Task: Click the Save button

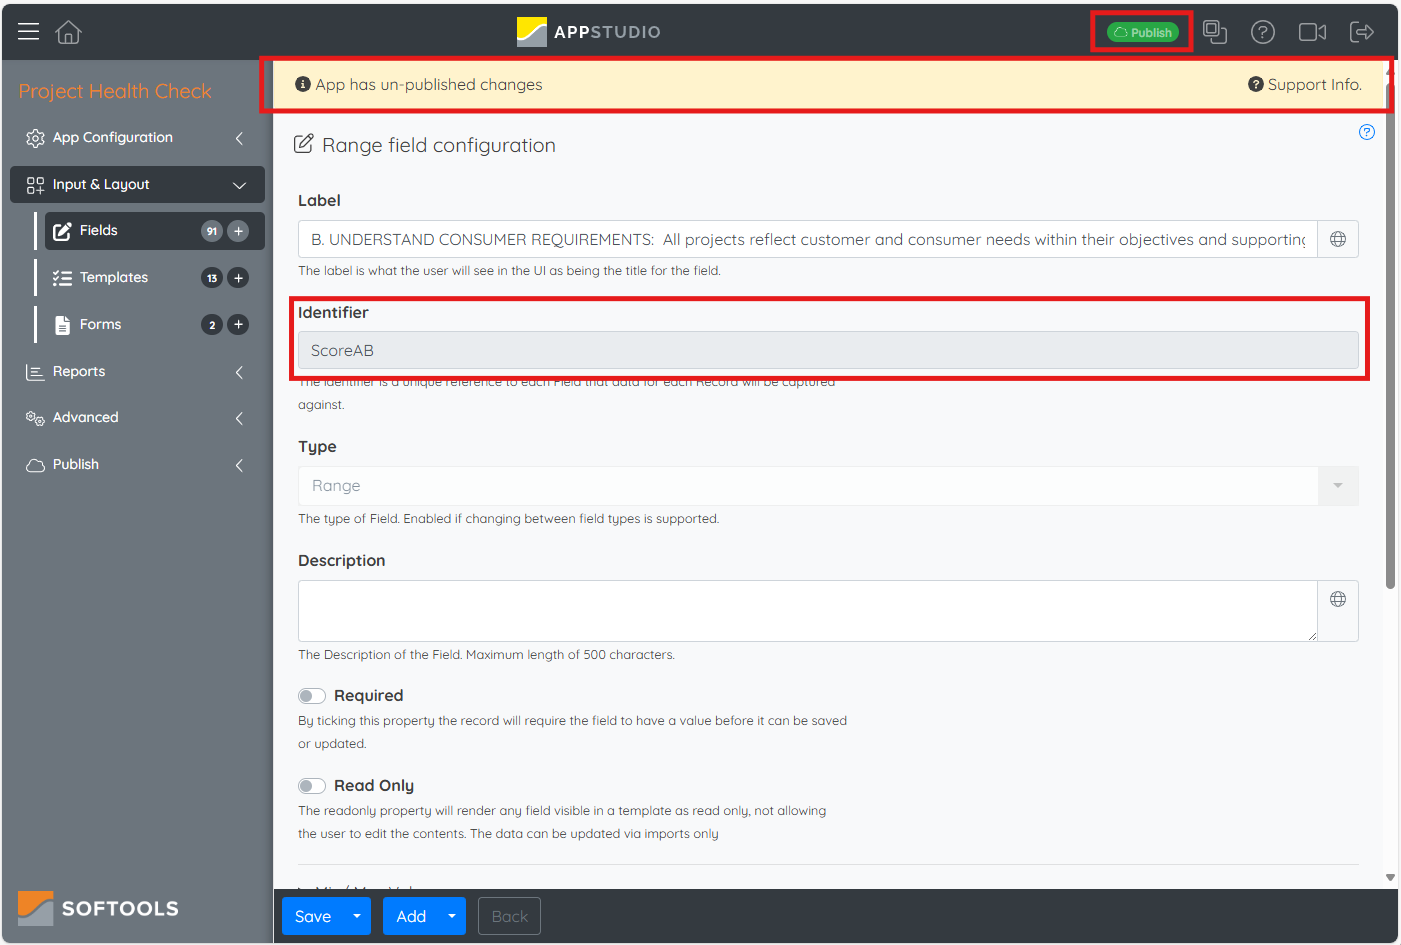Action: coord(313,916)
